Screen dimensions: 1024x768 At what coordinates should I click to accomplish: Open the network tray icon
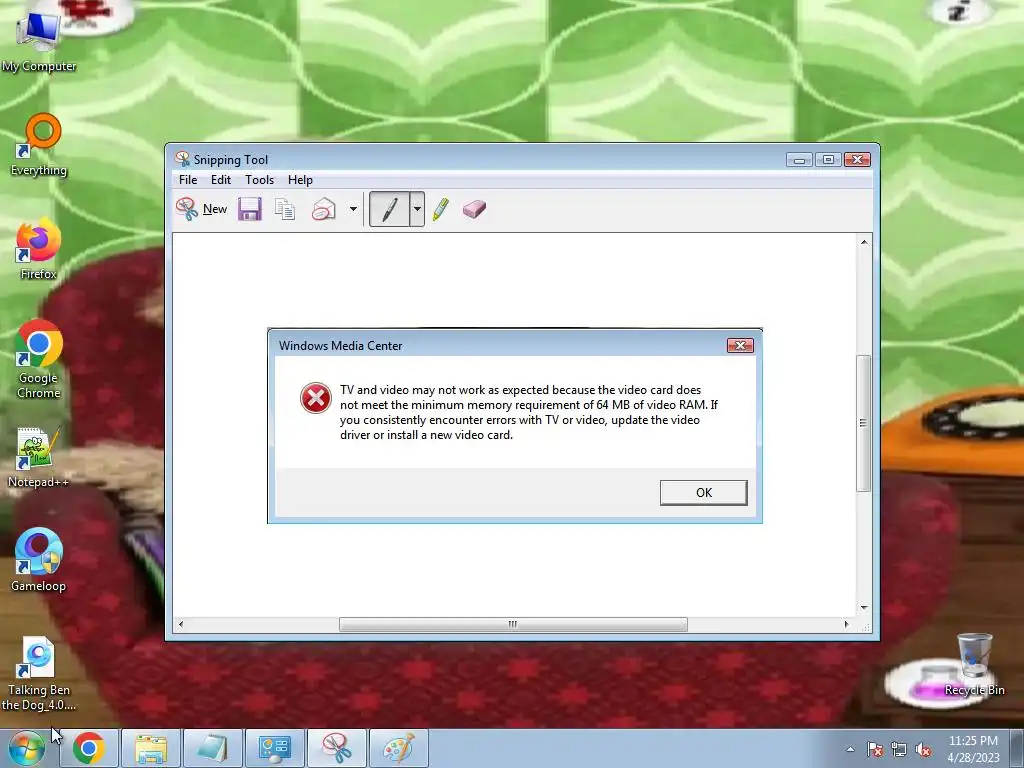click(x=899, y=750)
